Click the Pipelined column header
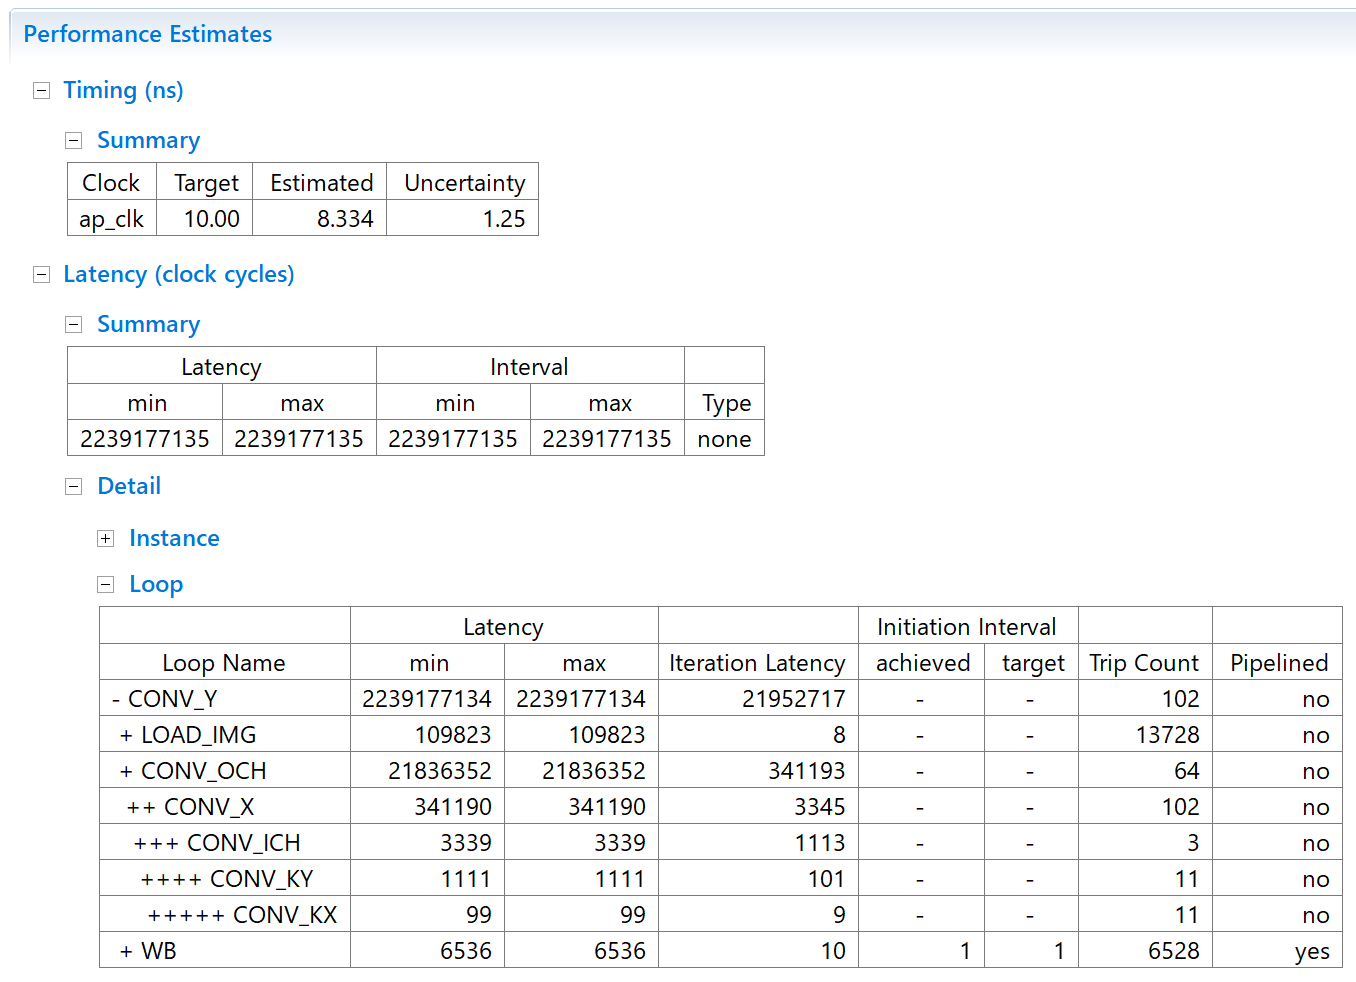The width and height of the screenshot is (1356, 982). tap(1277, 662)
